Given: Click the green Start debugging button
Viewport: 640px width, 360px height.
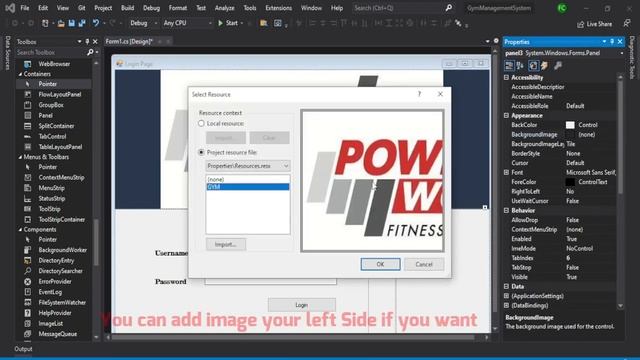Looking at the screenshot, I should [x=228, y=23].
